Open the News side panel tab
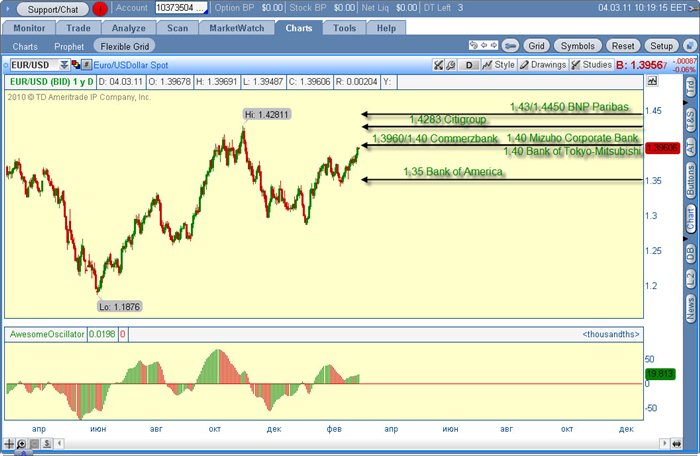 tap(690, 308)
